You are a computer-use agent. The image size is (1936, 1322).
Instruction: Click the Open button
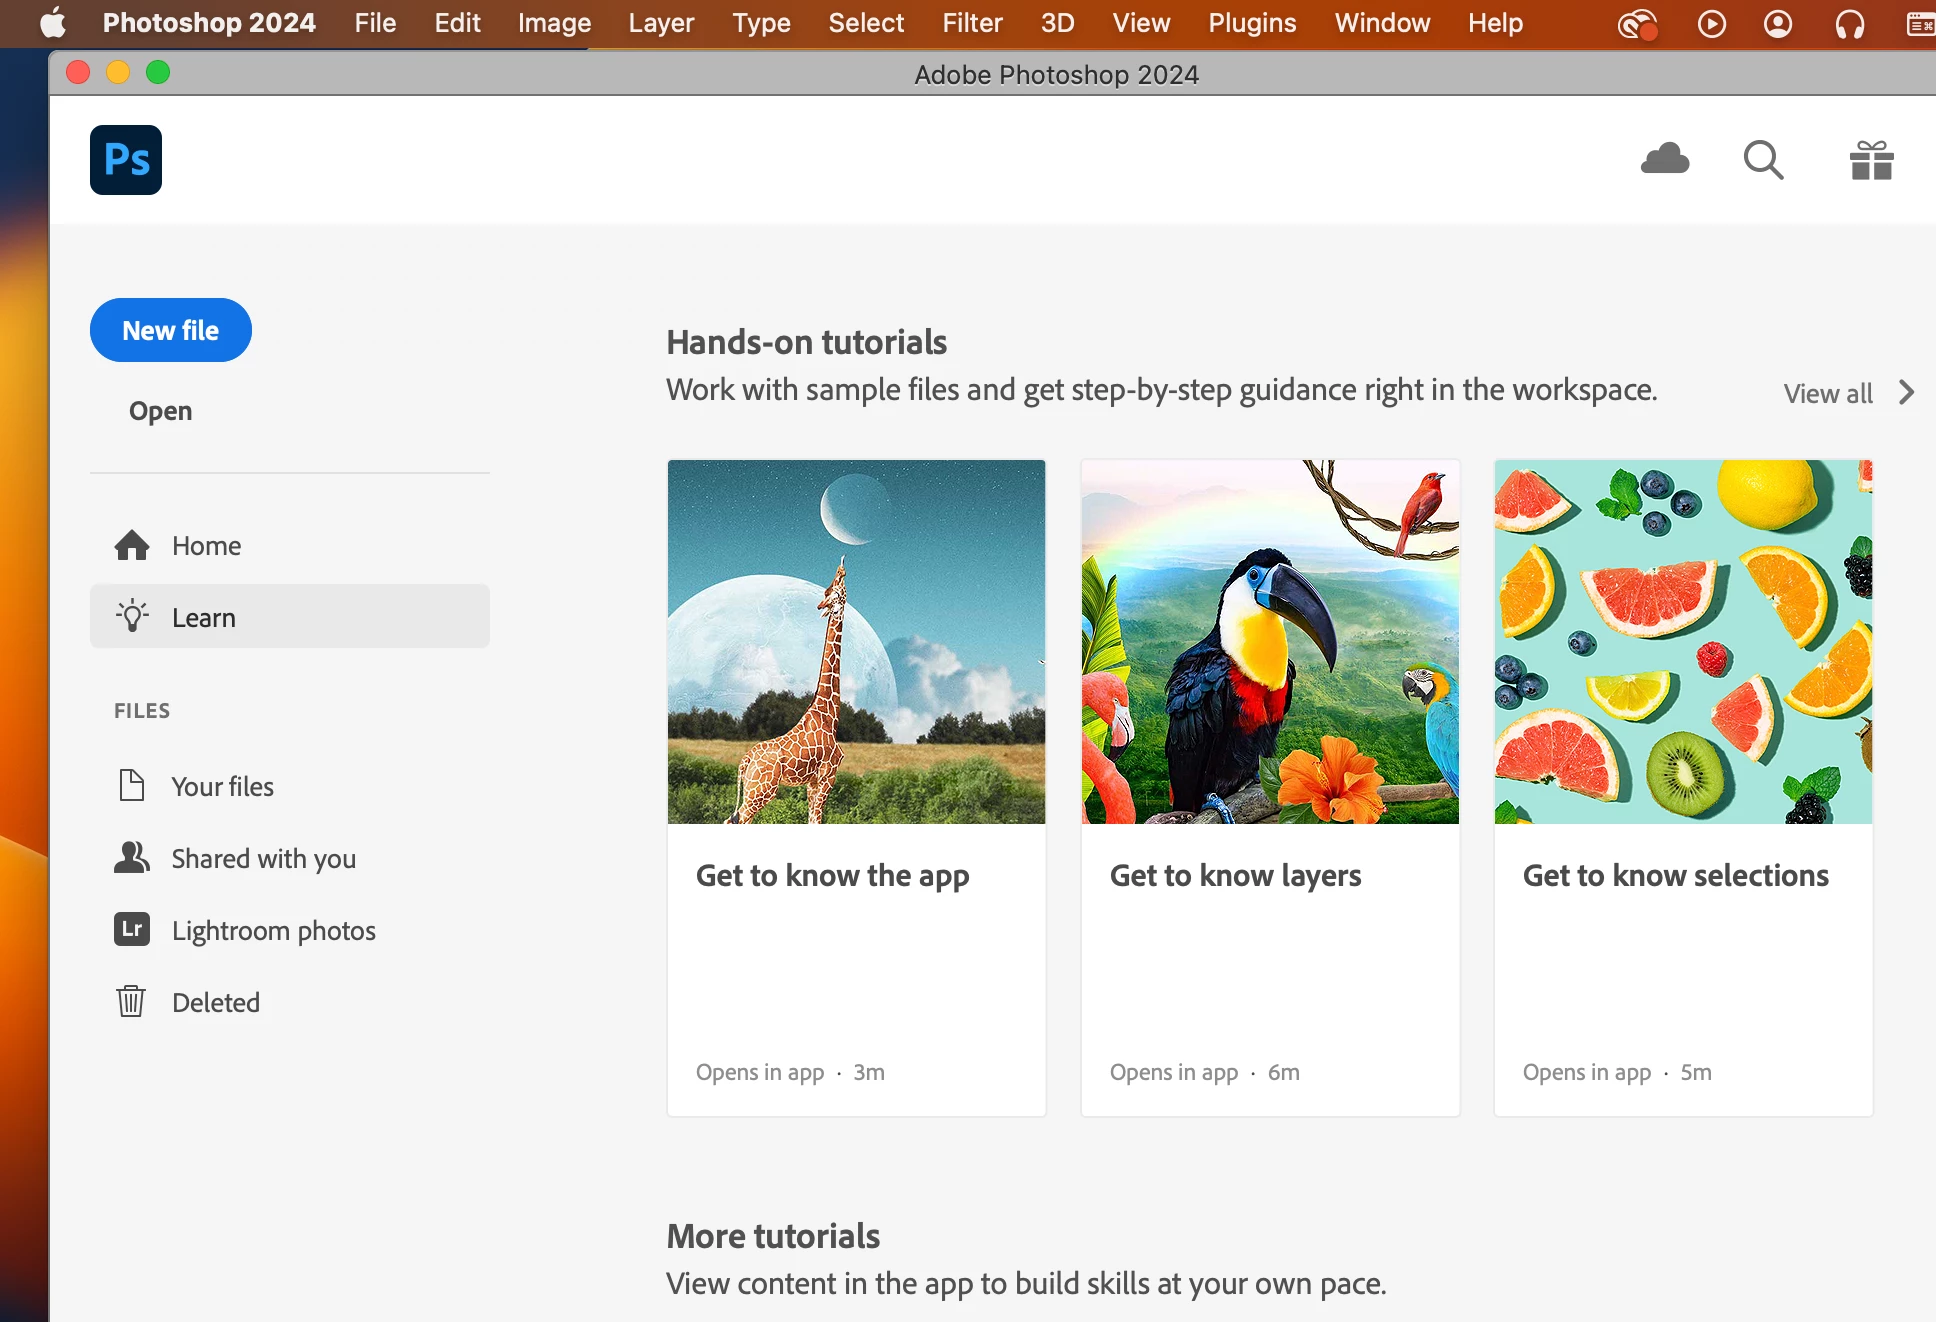pos(160,411)
